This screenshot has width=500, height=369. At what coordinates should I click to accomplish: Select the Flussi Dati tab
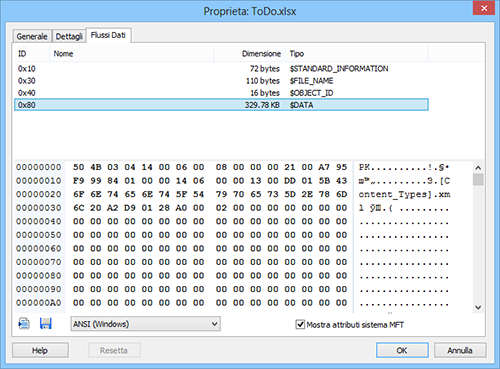tap(108, 35)
